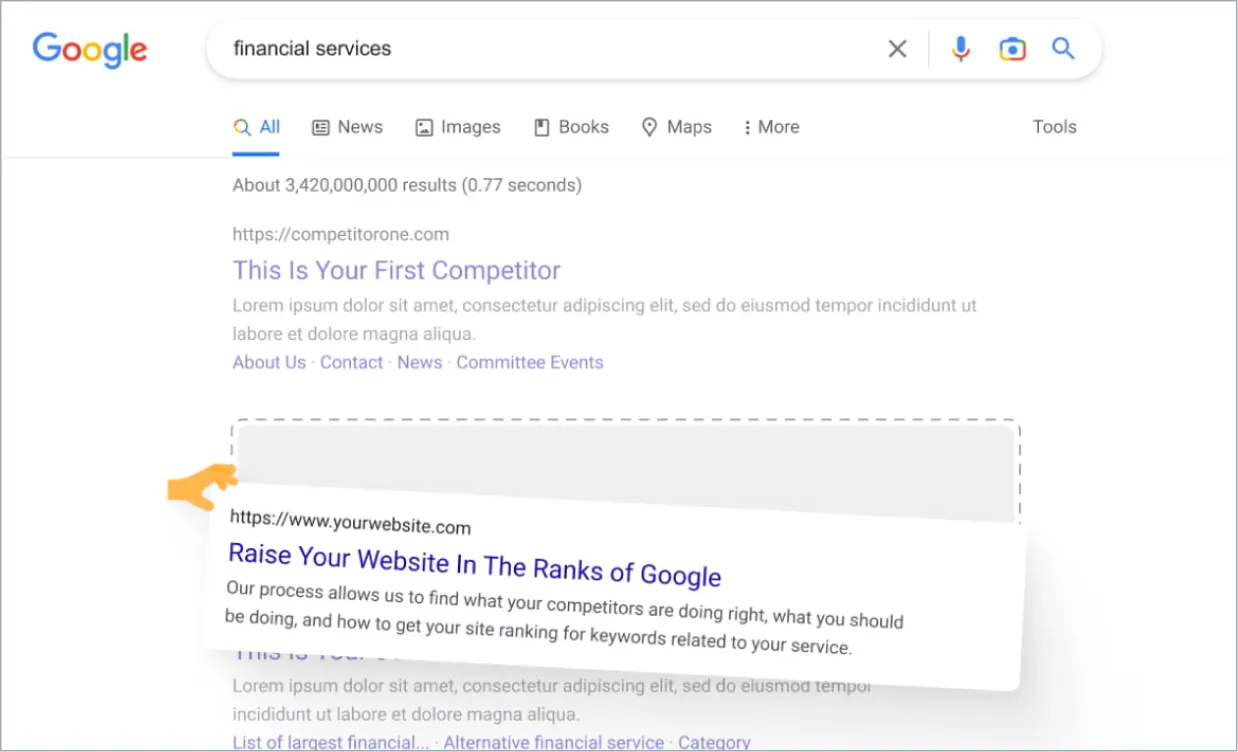
Task: Click the Alternative financial service link
Action: 553,742
